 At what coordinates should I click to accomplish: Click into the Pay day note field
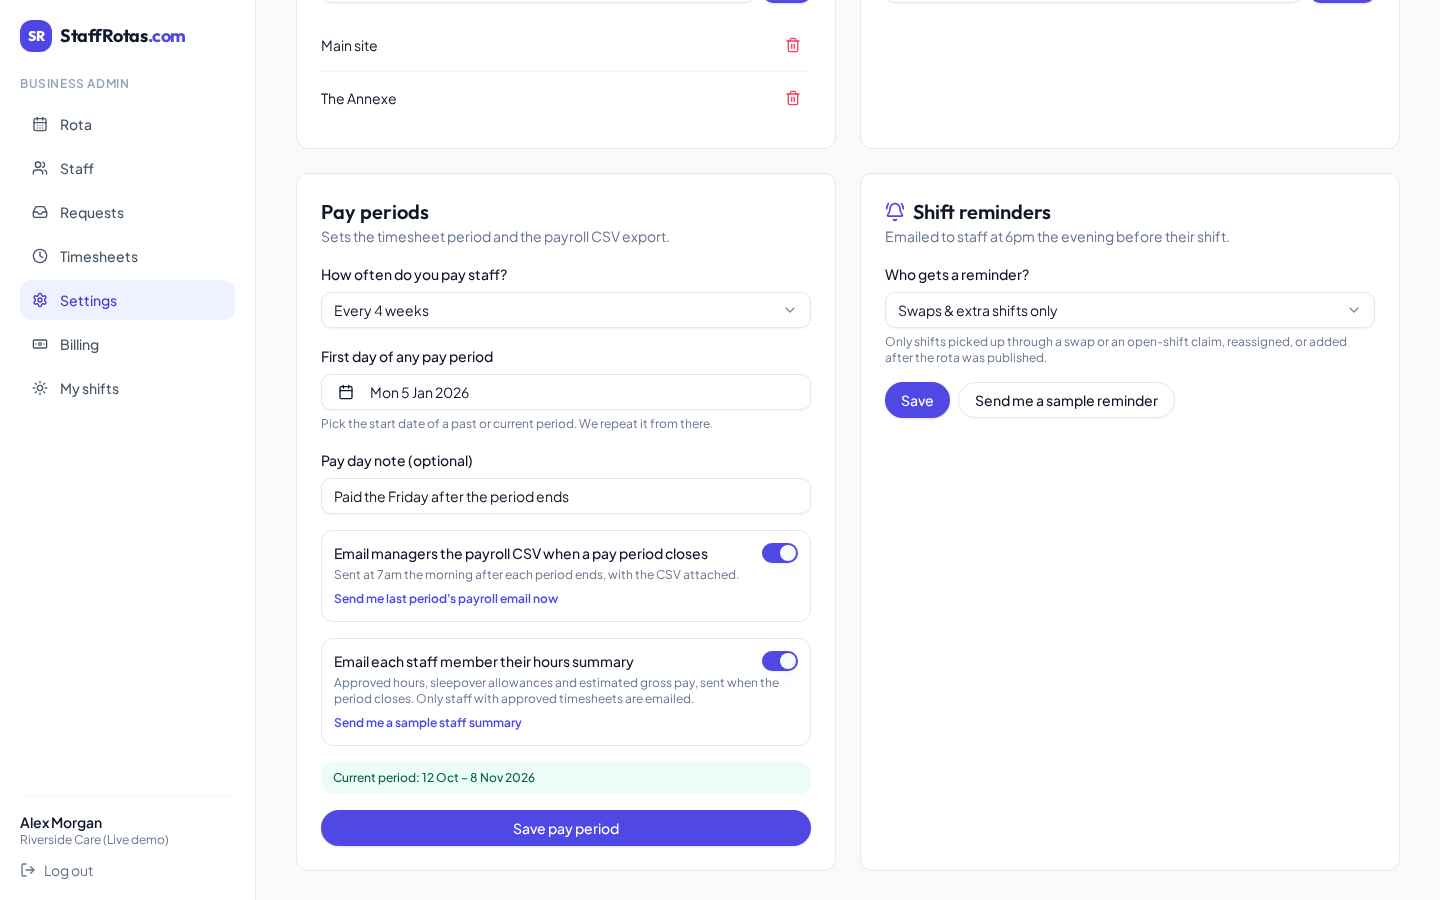click(566, 496)
